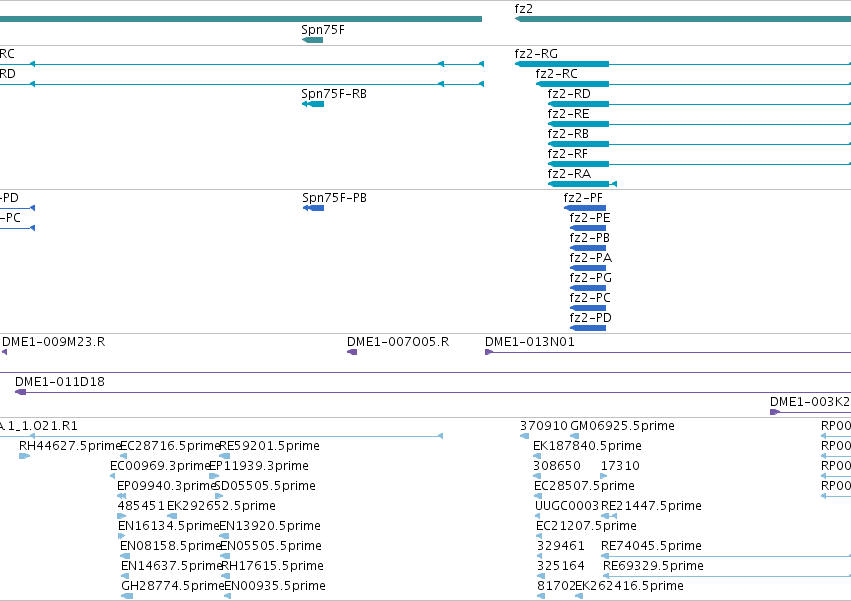Select the Spn75F gene feature bar
The image size is (851, 601).
[x=312, y=40]
